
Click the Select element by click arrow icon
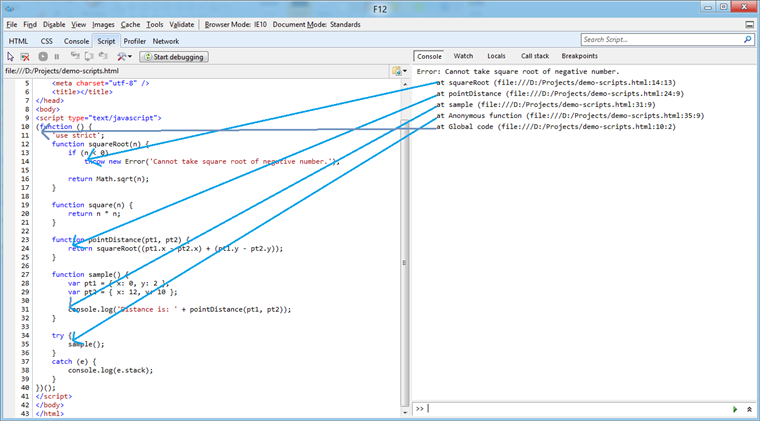(x=10, y=57)
